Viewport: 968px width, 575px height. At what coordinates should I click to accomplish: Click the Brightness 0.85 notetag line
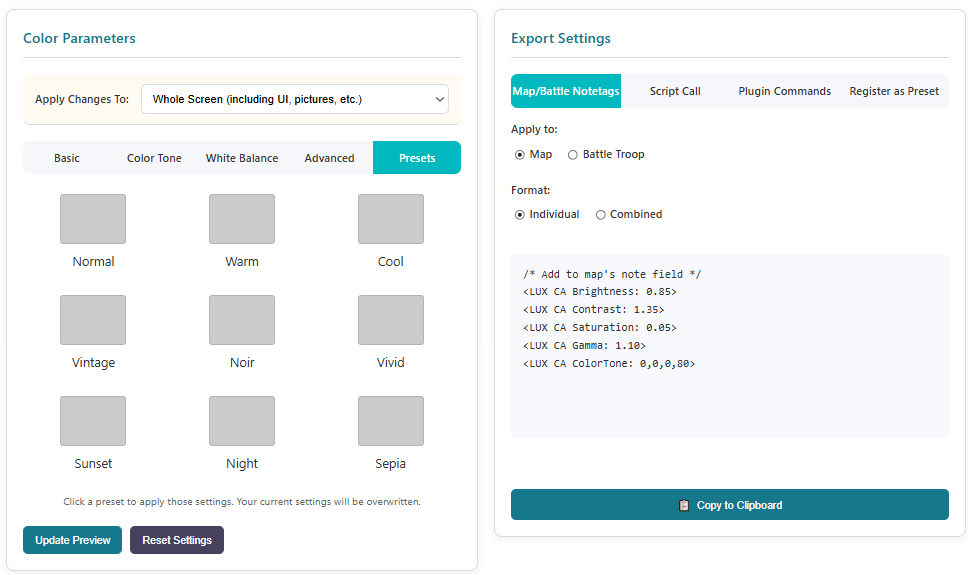tap(599, 292)
